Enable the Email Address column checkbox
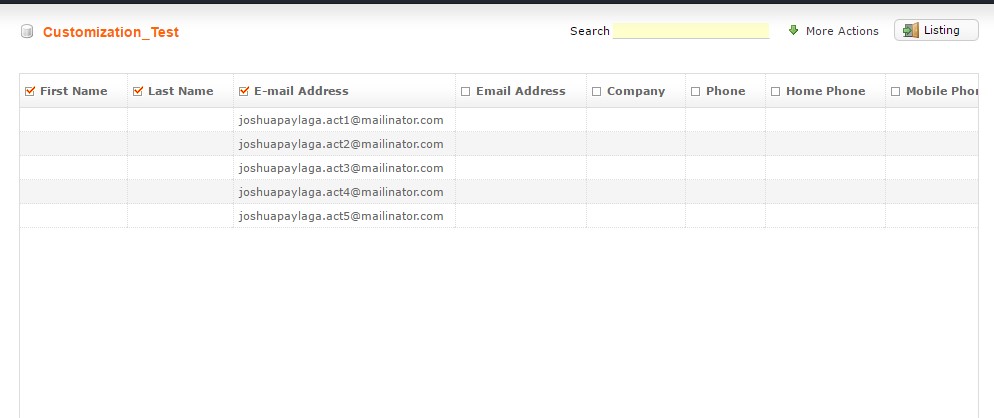The image size is (994, 418). pos(465,92)
